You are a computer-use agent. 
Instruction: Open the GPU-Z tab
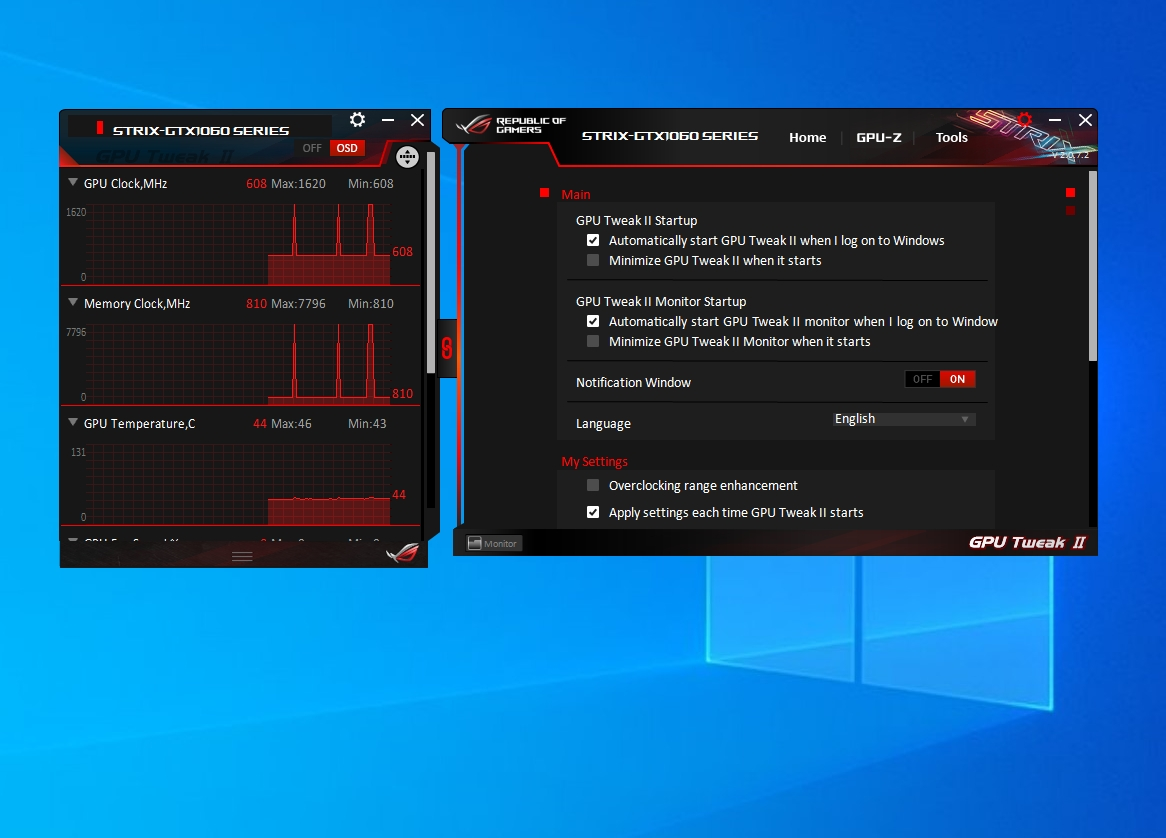tap(879, 138)
